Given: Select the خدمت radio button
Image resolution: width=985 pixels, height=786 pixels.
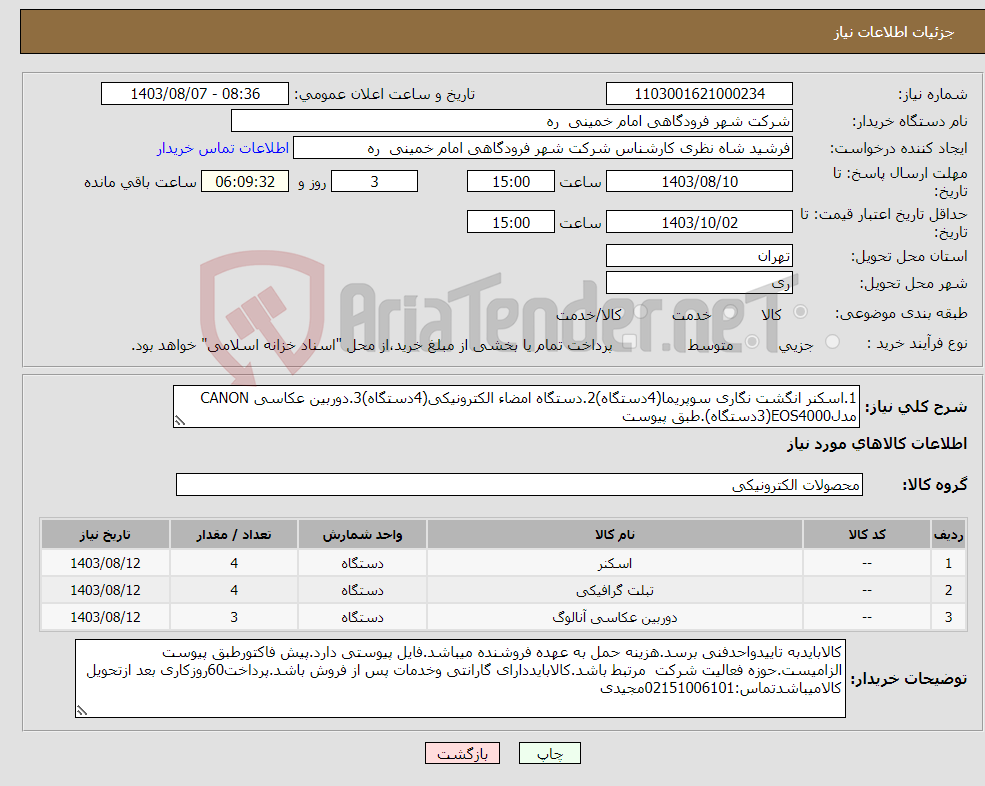Looking at the screenshot, I should pyautogui.click(x=729, y=312).
